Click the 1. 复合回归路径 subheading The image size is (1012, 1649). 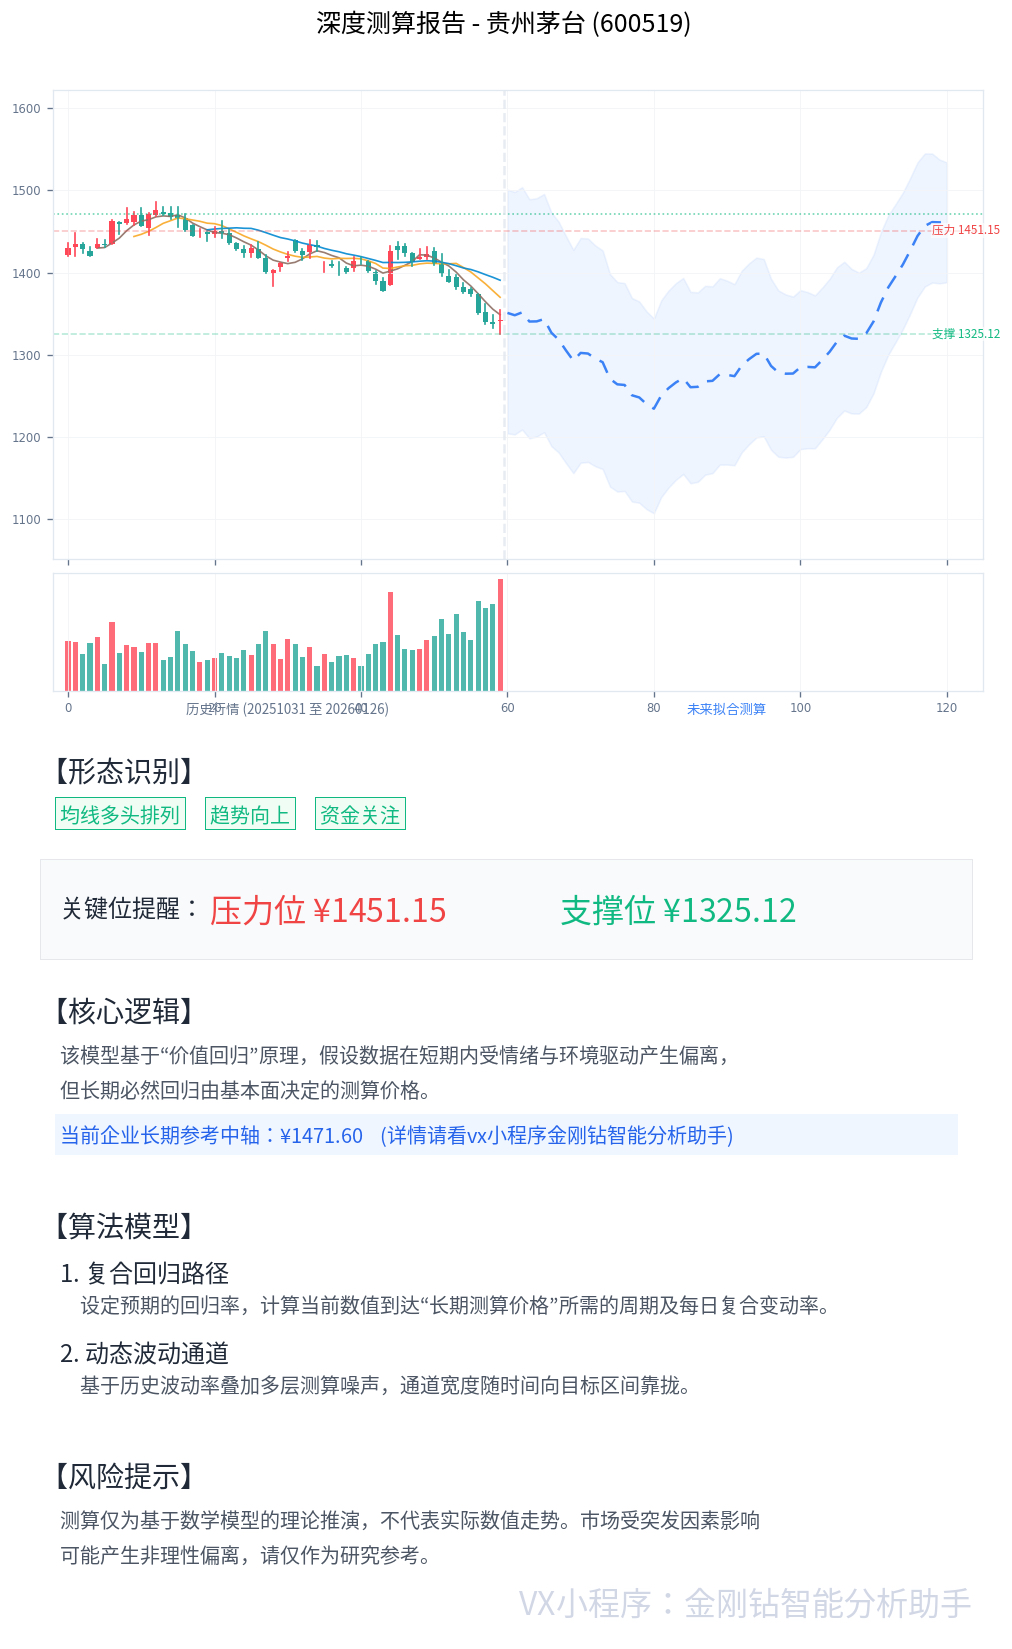[145, 1273]
